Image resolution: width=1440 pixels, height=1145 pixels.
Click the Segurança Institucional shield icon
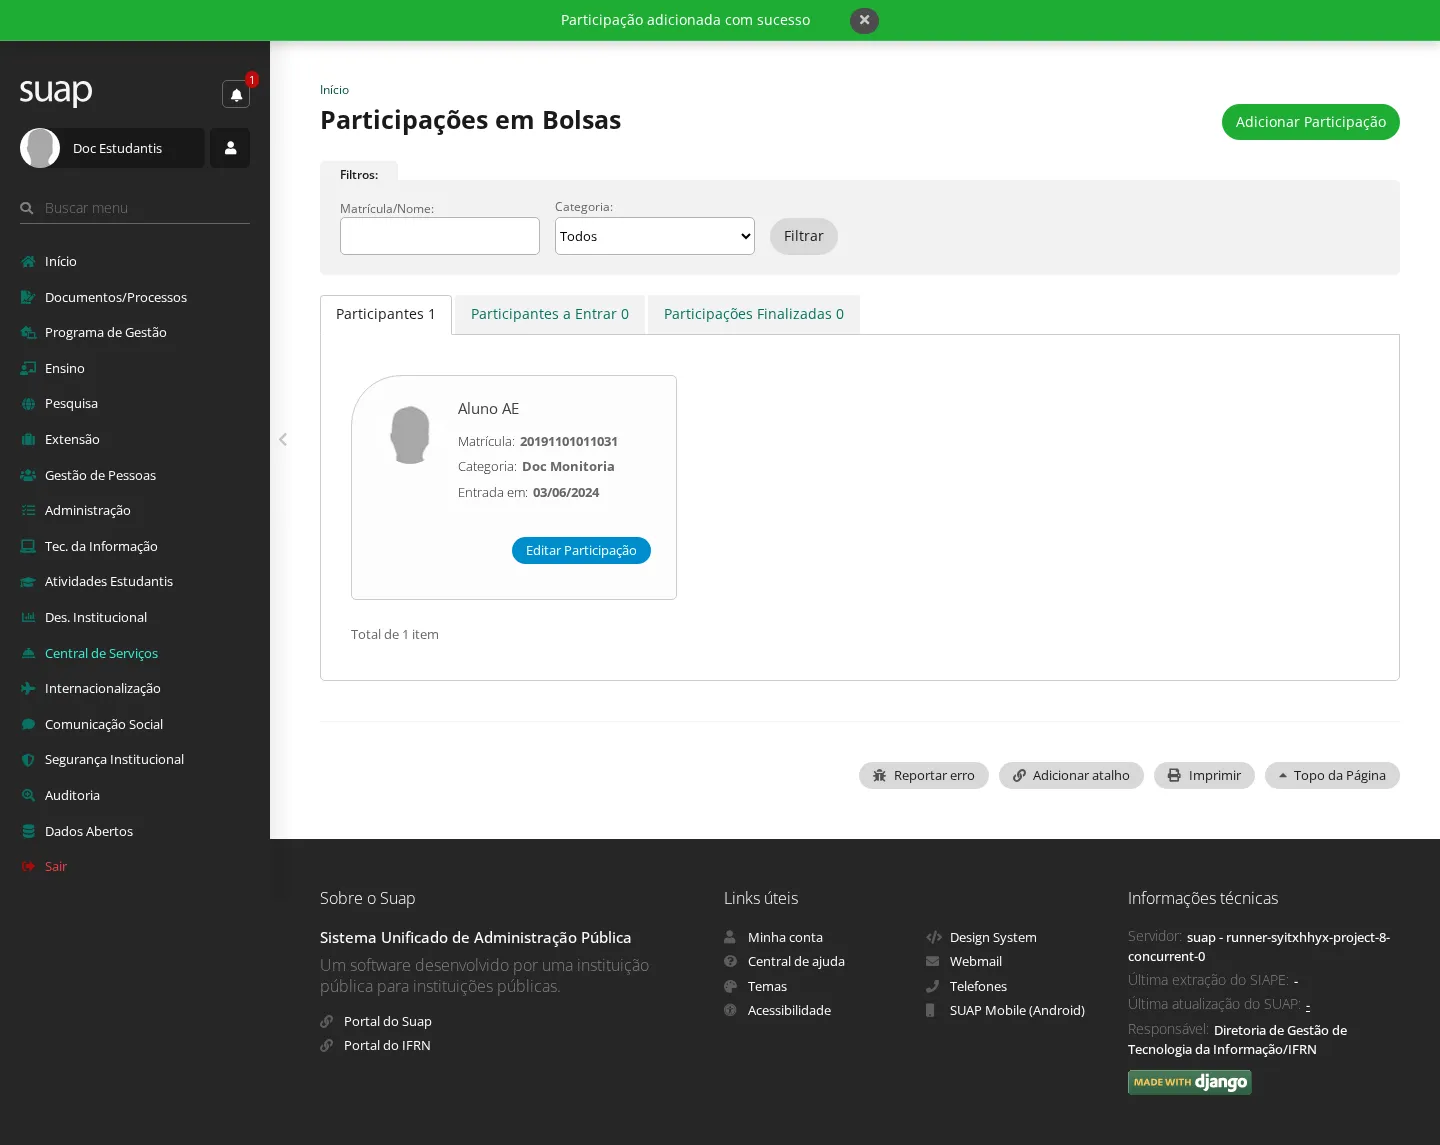coord(28,760)
